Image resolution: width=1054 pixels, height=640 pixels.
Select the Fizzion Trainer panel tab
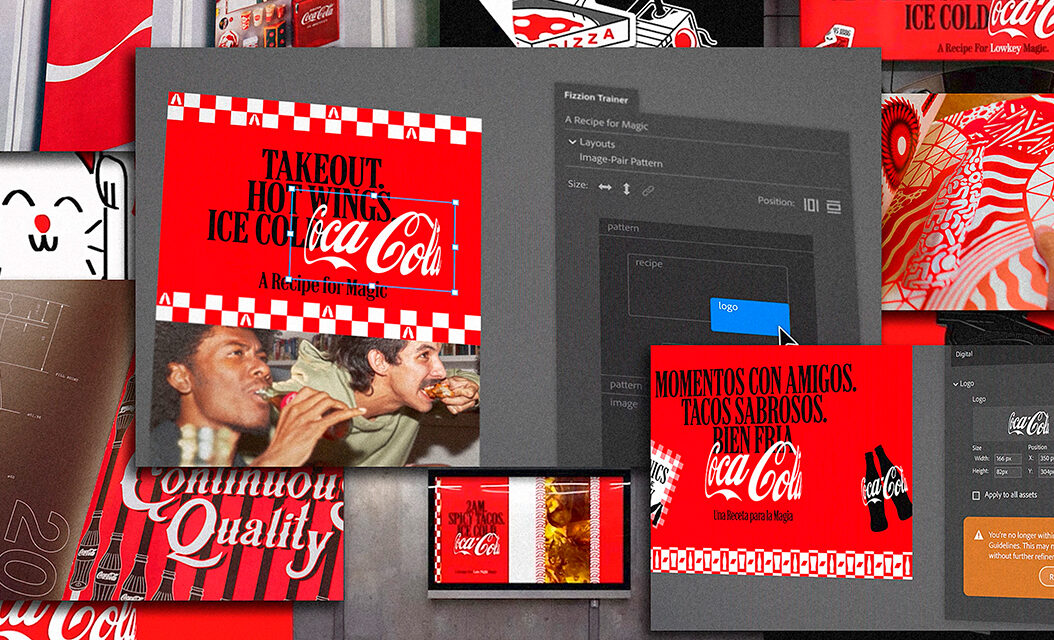click(x=596, y=98)
